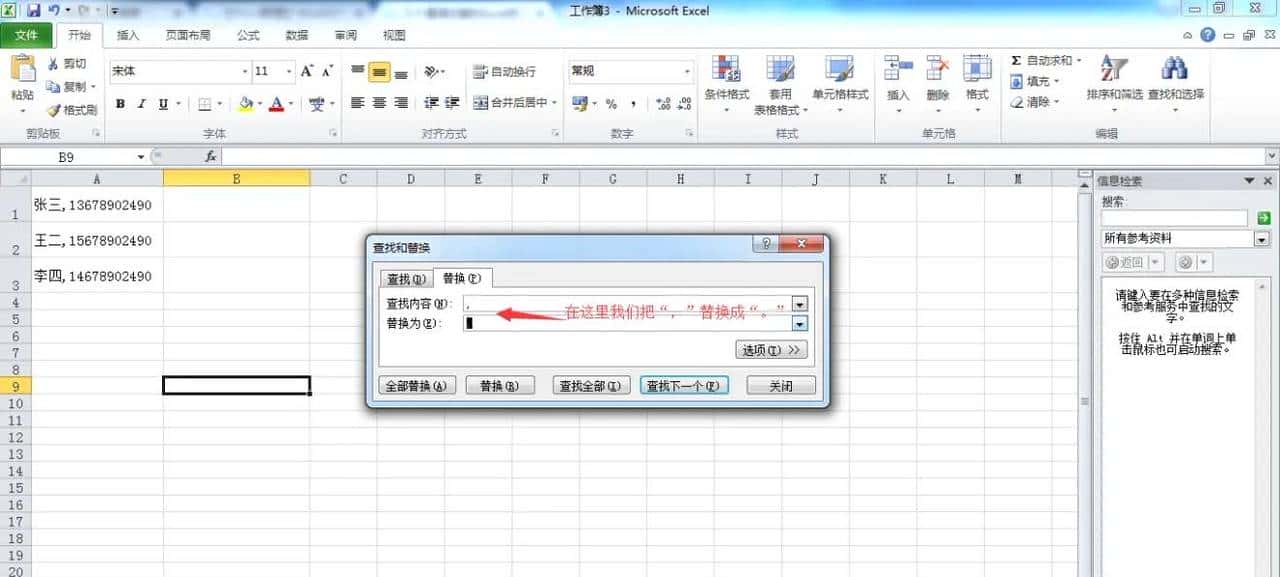Toggle Italic formatting button
This screenshot has height=577, width=1280.
[141, 104]
